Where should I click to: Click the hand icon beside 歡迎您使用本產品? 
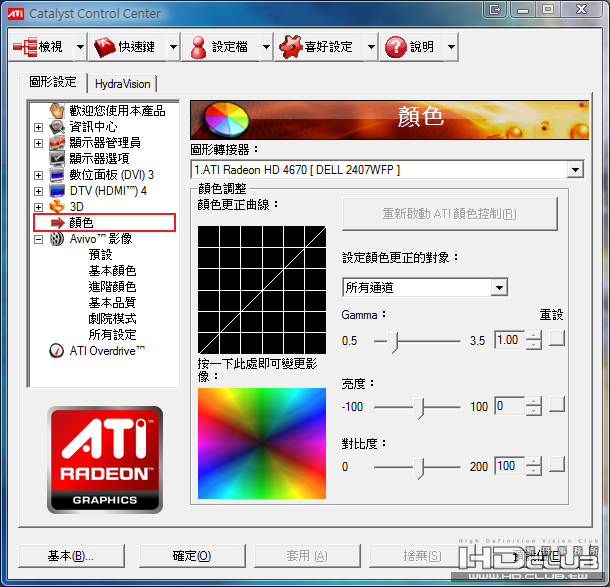pos(57,111)
